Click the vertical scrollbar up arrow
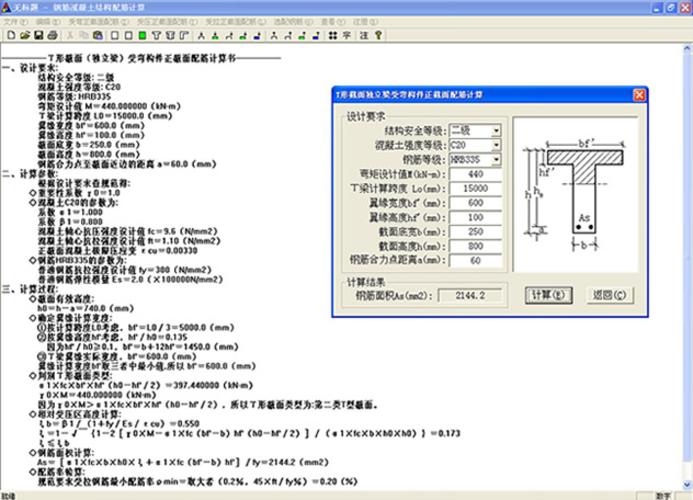This screenshot has height=500, width=693. (x=687, y=48)
